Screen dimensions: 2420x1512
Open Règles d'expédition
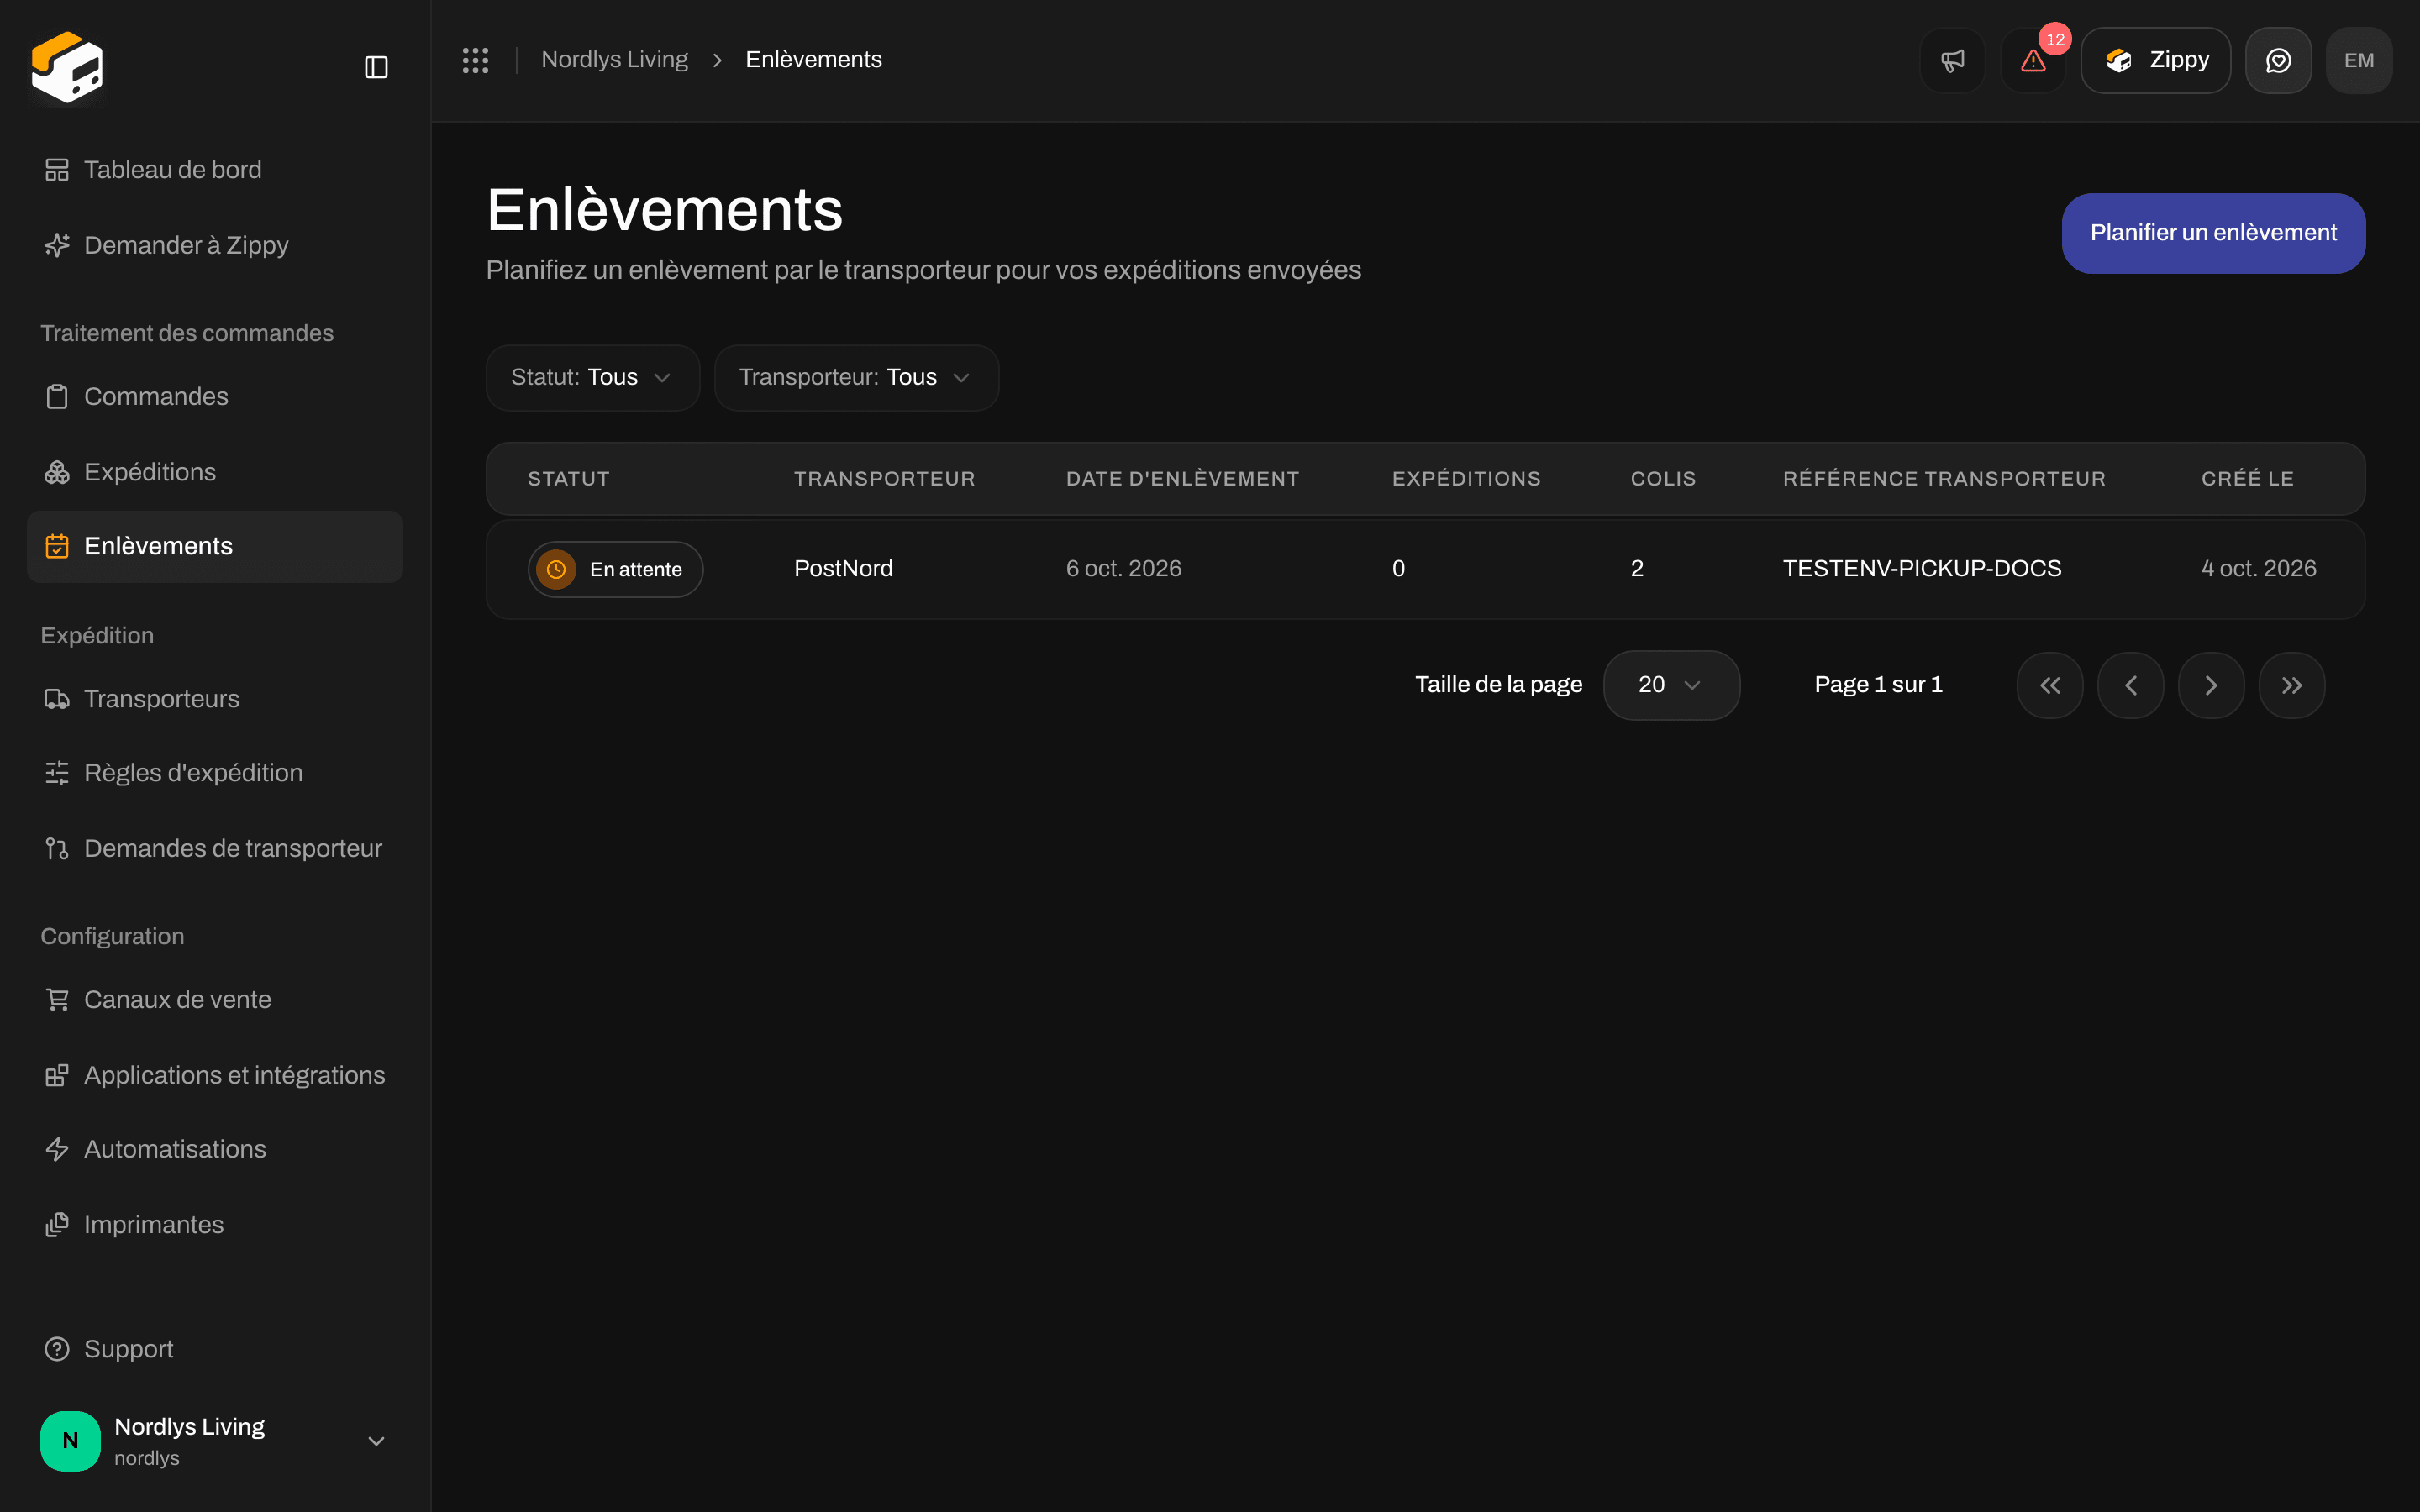pyautogui.click(x=215, y=773)
